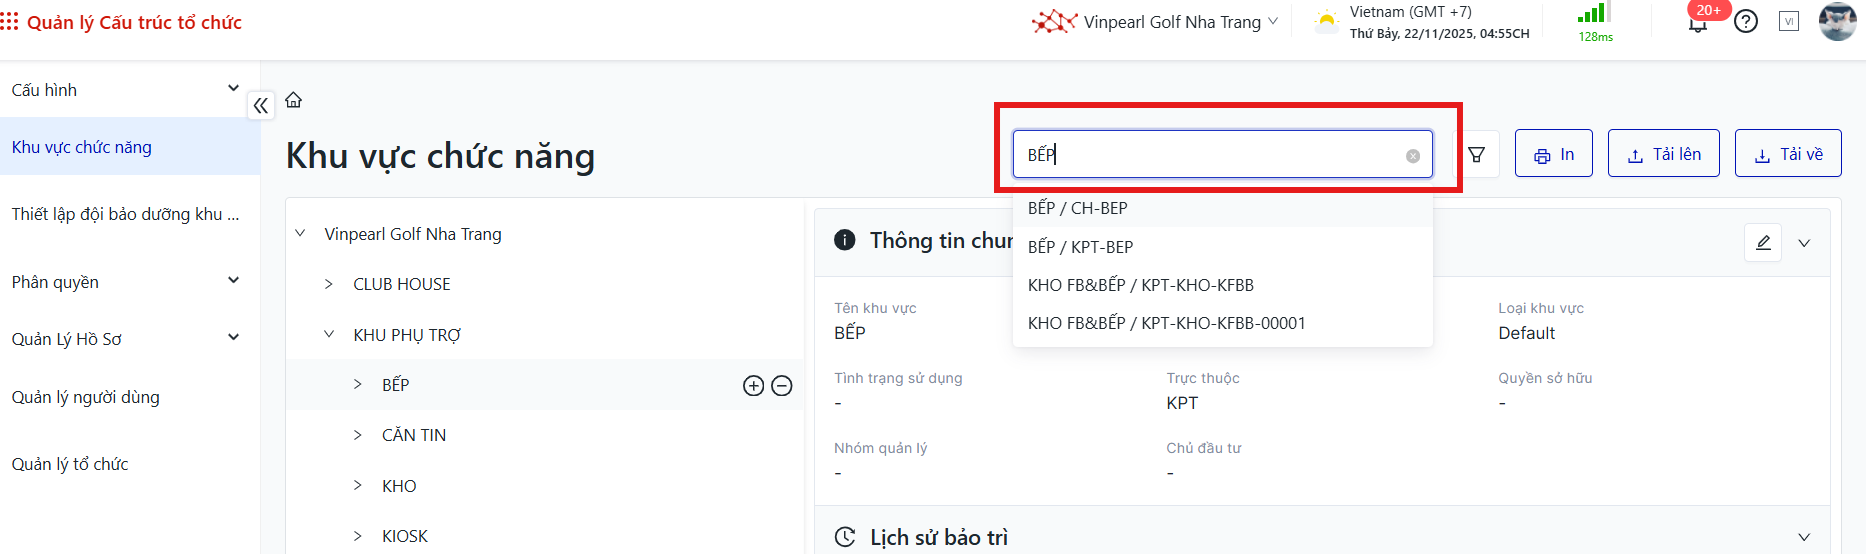
Task: Open the app launcher grid icon
Action: (x=10, y=22)
